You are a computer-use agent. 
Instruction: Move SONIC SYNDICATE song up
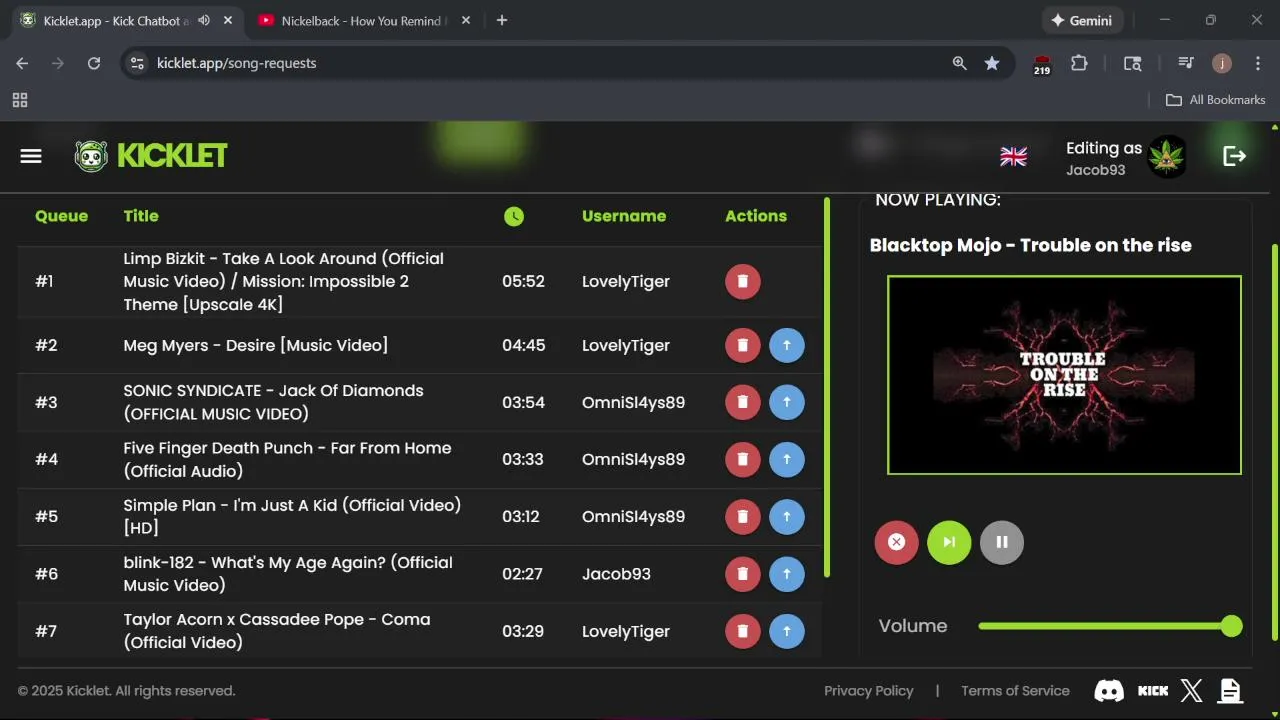point(787,402)
